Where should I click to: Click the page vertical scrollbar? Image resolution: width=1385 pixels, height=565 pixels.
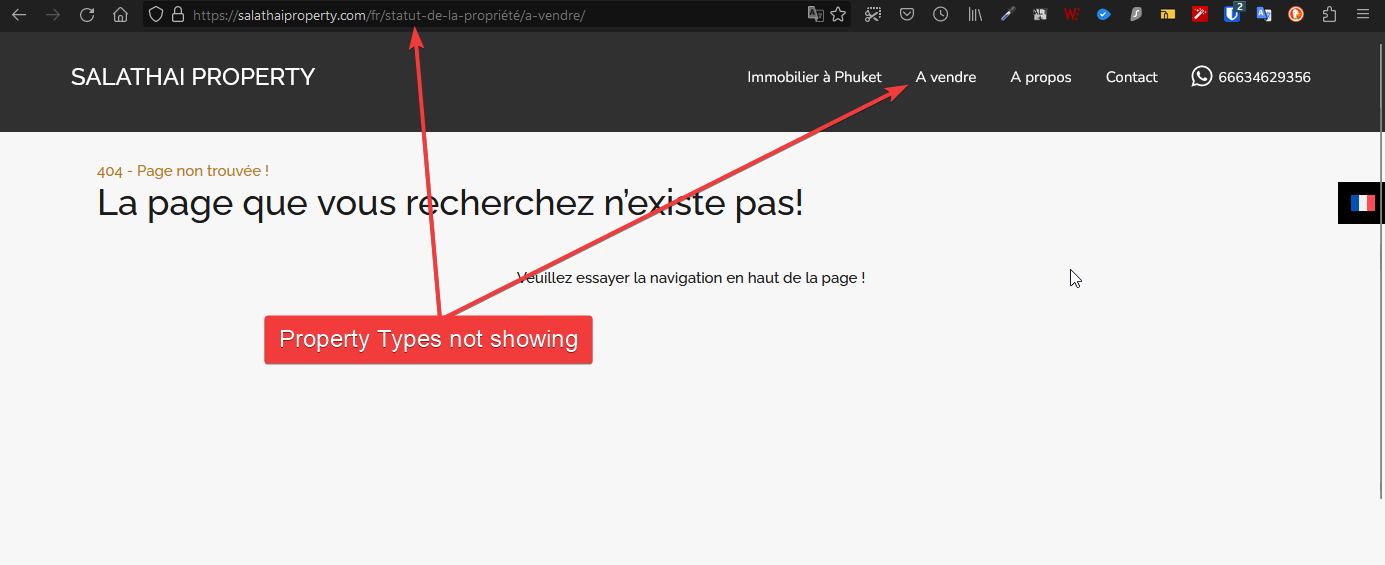point(1381,270)
